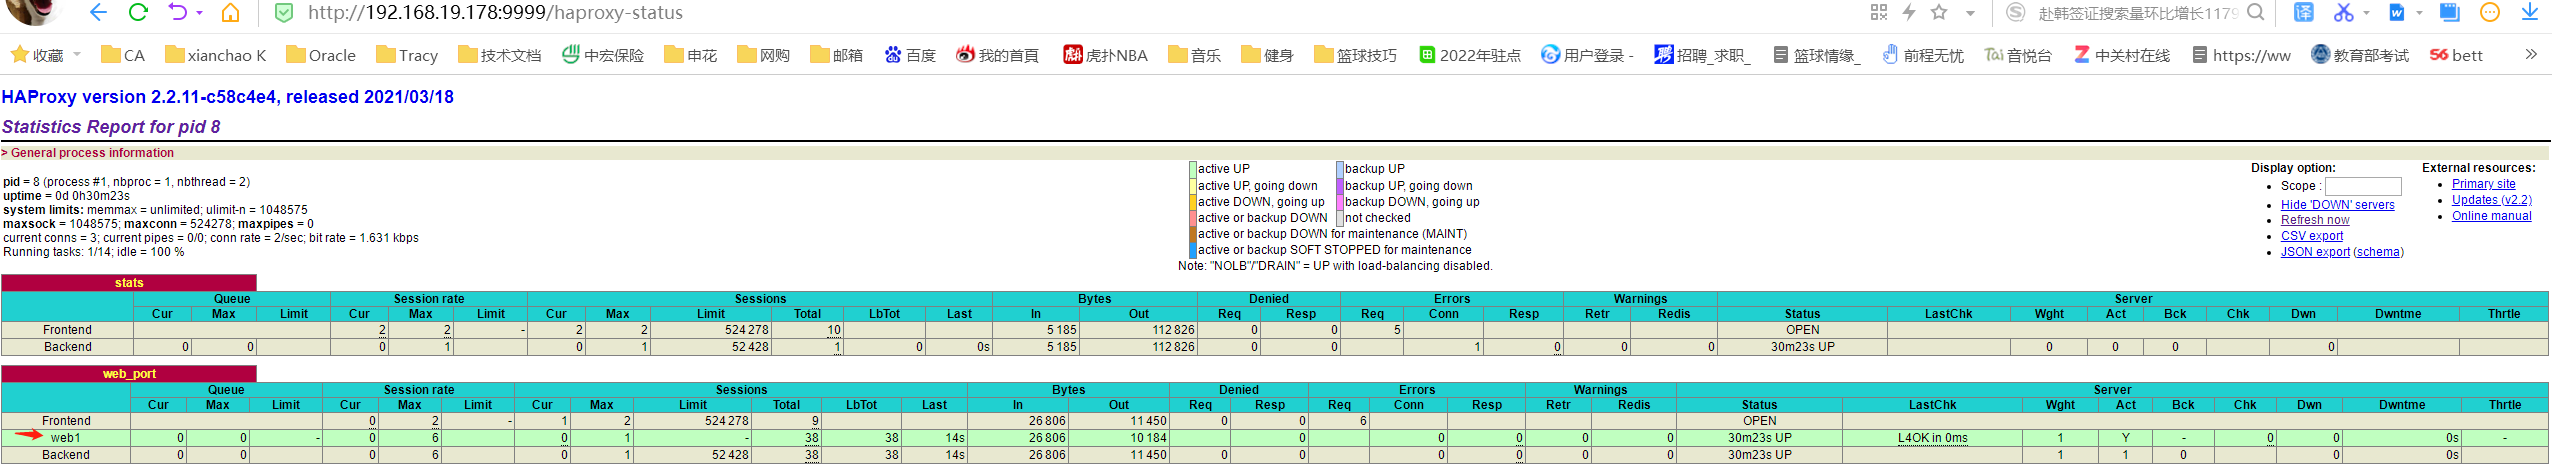Screen dimensions: 2552x469
Task: Reload the page with the green refresh icon
Action: pyautogui.click(x=138, y=12)
